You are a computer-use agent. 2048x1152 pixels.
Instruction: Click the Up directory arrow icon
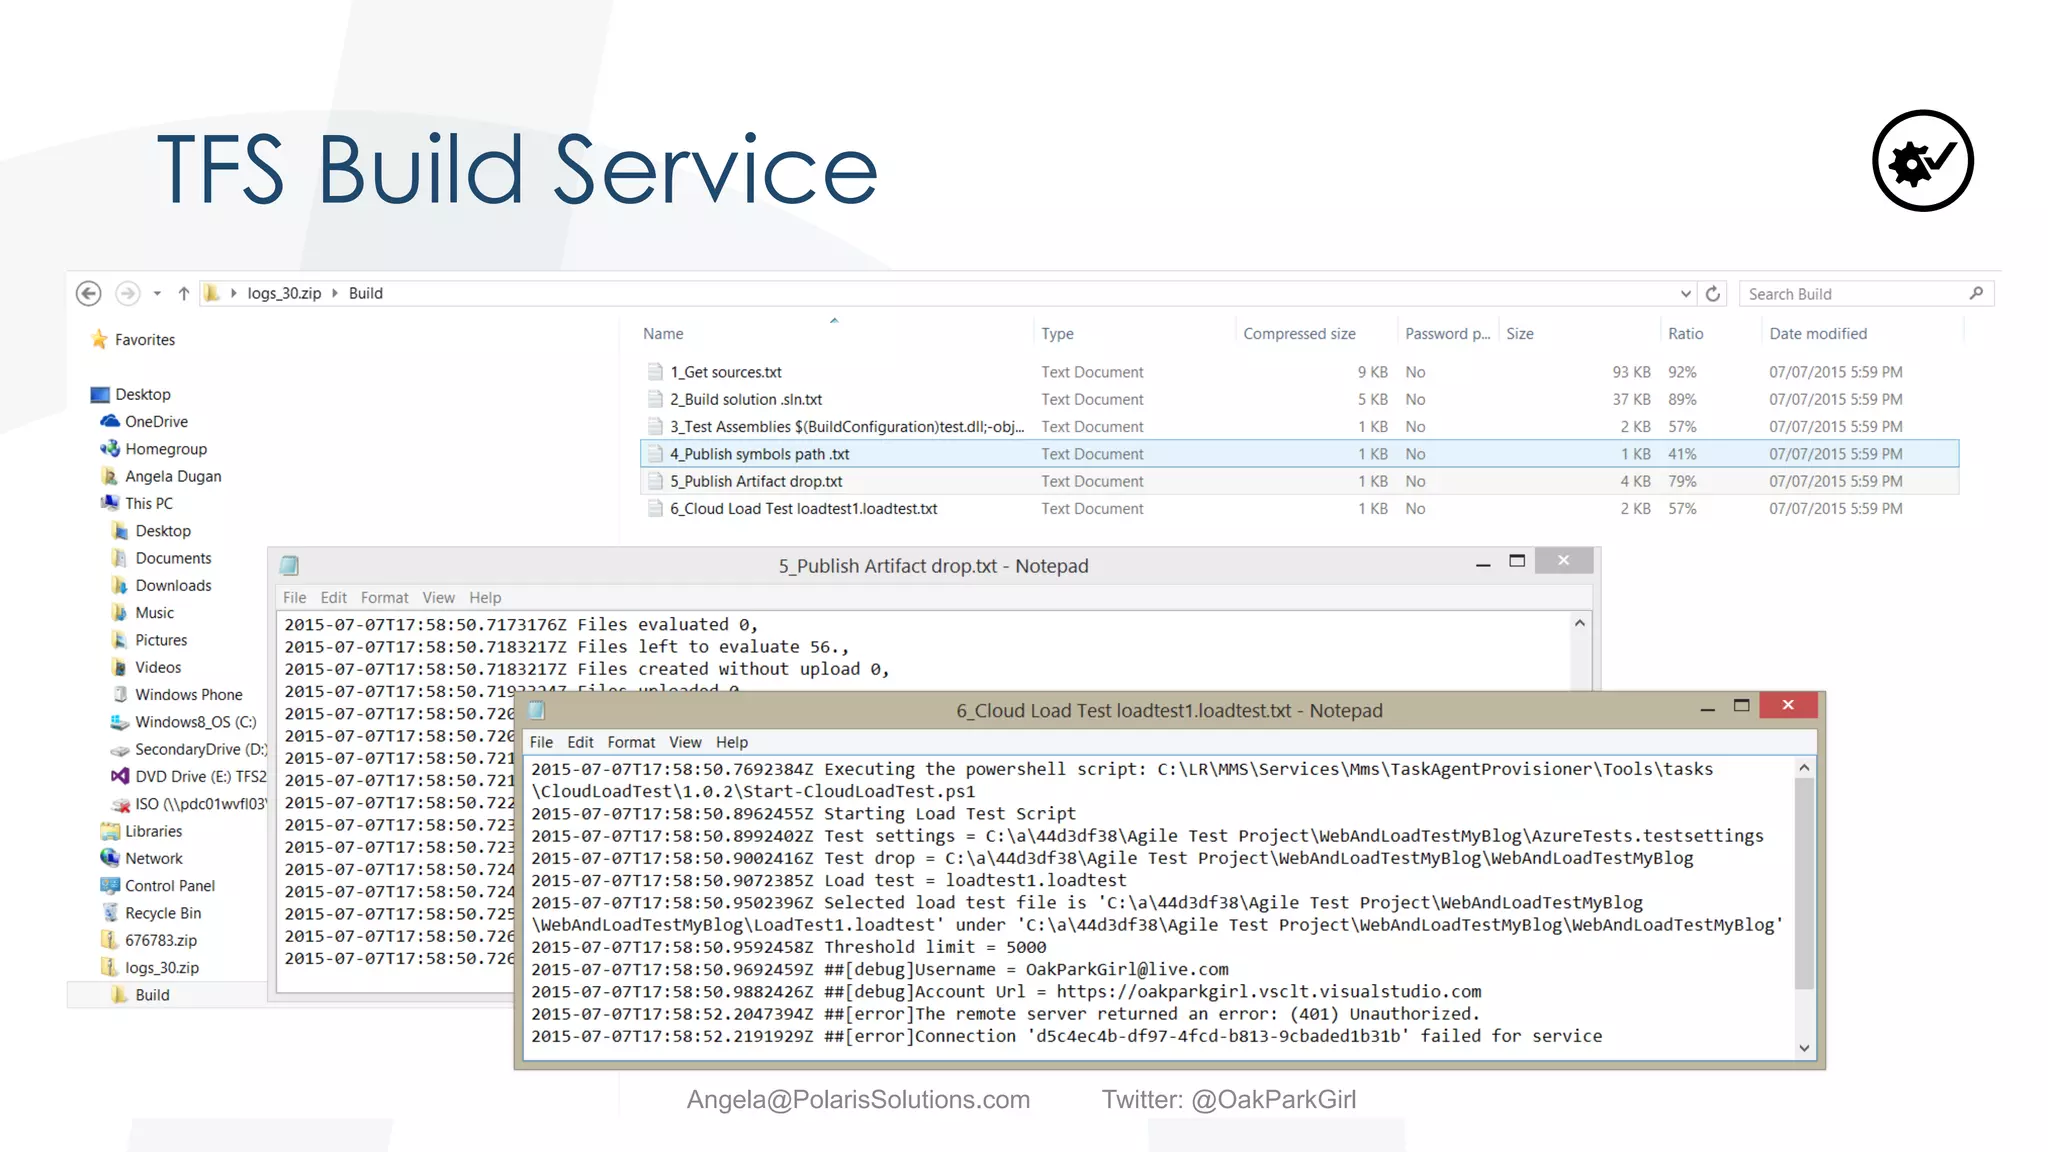pos(184,293)
